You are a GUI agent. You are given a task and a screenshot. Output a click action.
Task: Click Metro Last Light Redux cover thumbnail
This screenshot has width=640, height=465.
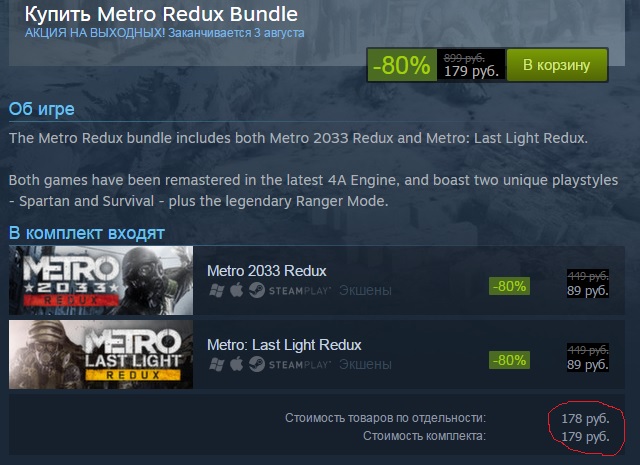pos(101,354)
